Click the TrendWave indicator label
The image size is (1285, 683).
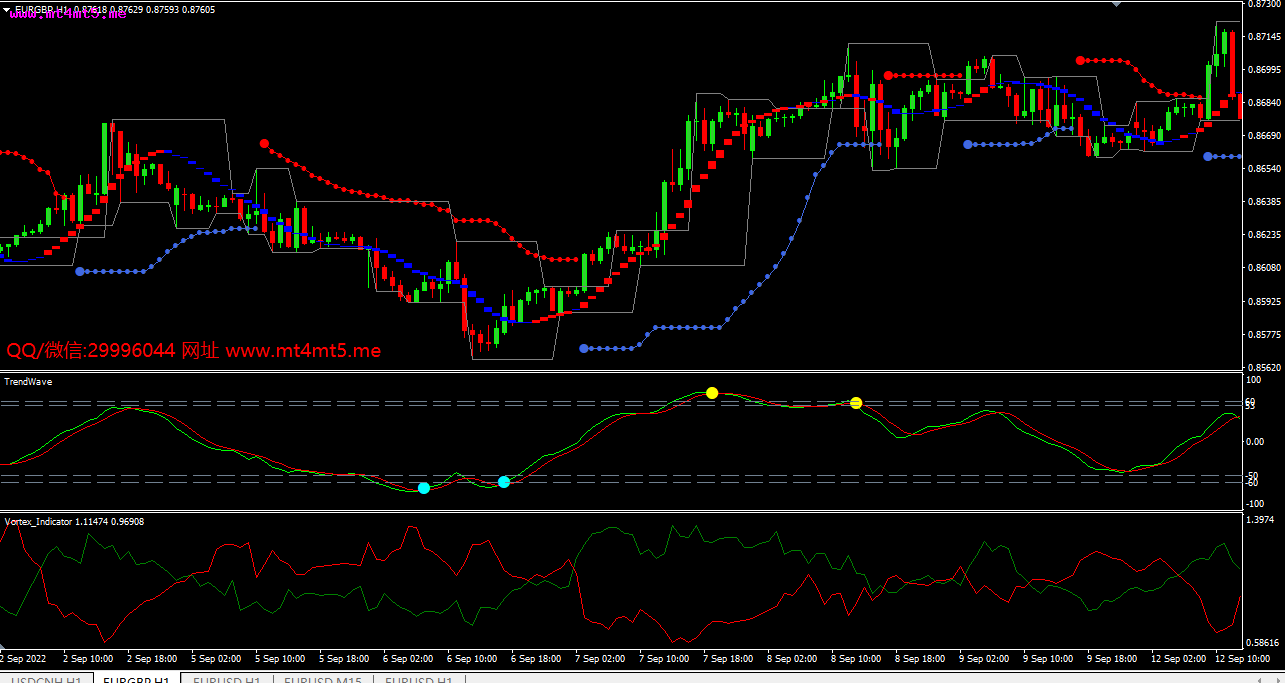click(29, 382)
